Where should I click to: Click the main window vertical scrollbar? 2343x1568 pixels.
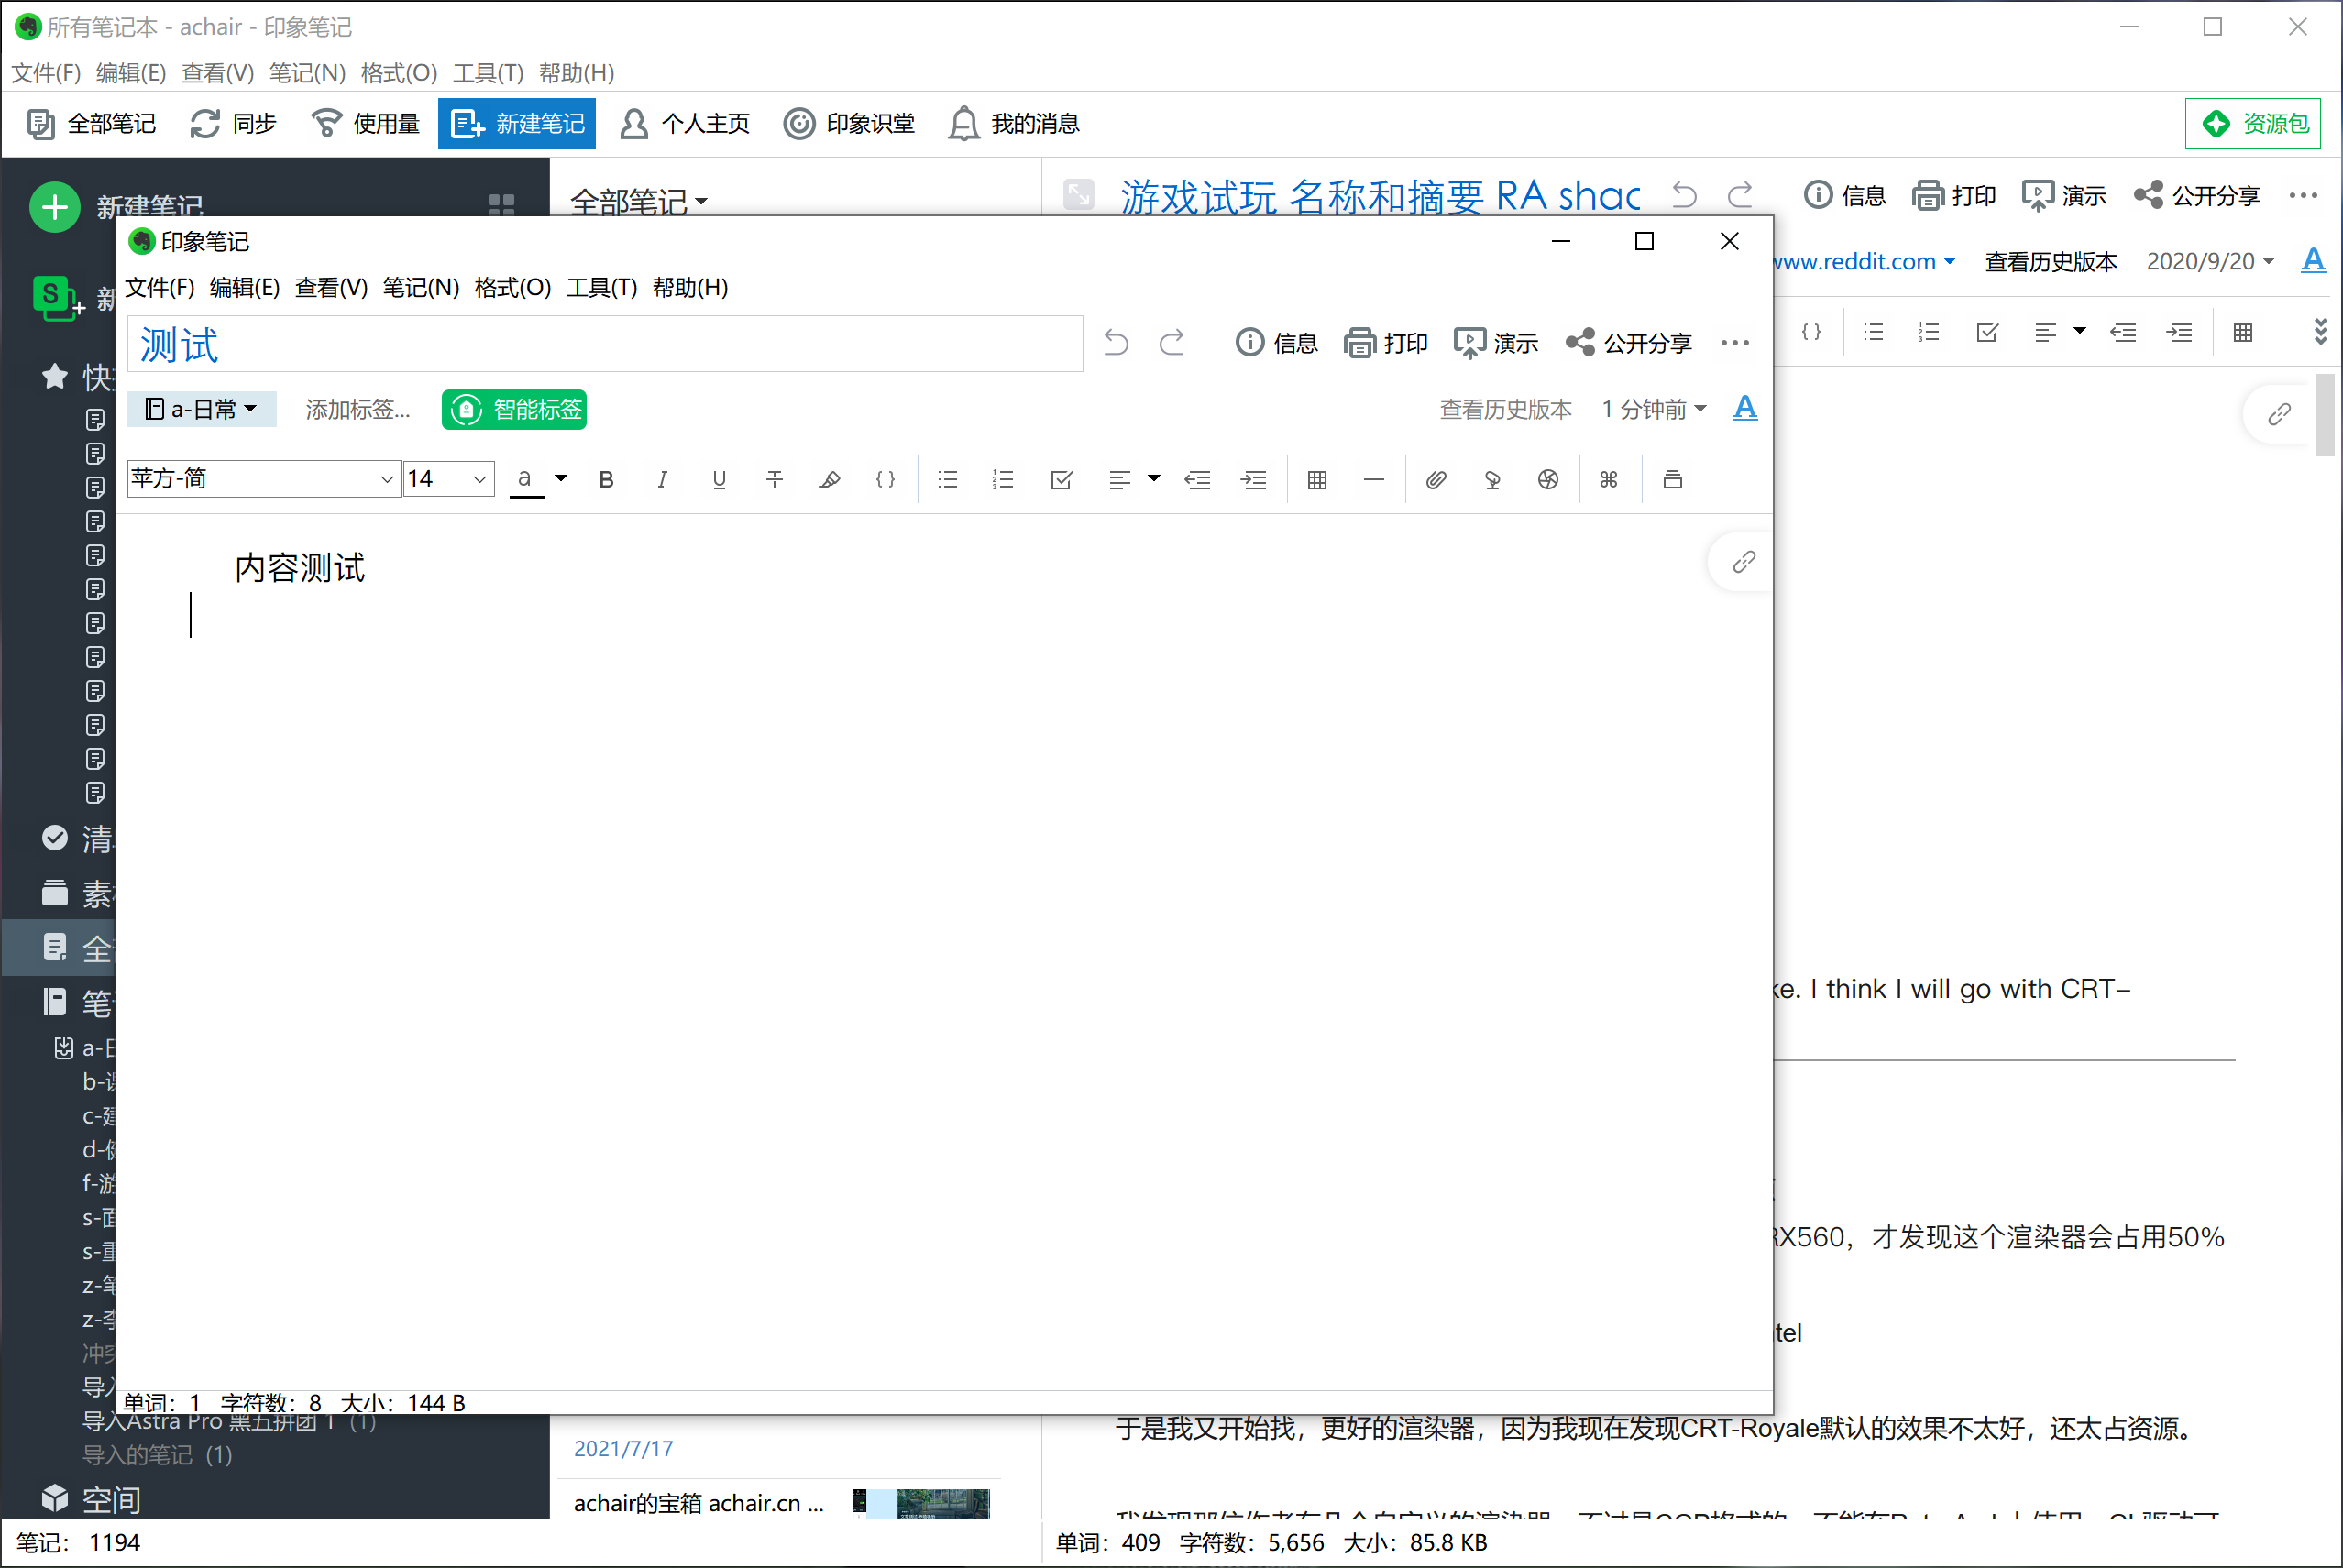pos(2326,415)
